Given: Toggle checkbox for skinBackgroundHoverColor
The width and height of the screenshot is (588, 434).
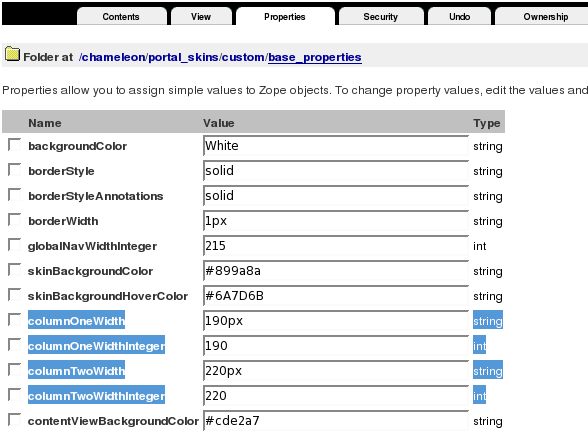Looking at the screenshot, I should [15, 295].
